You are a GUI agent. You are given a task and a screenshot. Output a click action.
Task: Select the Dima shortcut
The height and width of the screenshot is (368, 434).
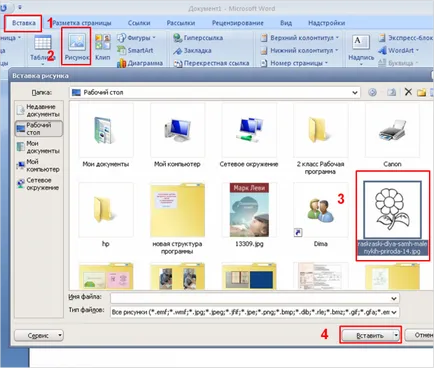pyautogui.click(x=320, y=215)
